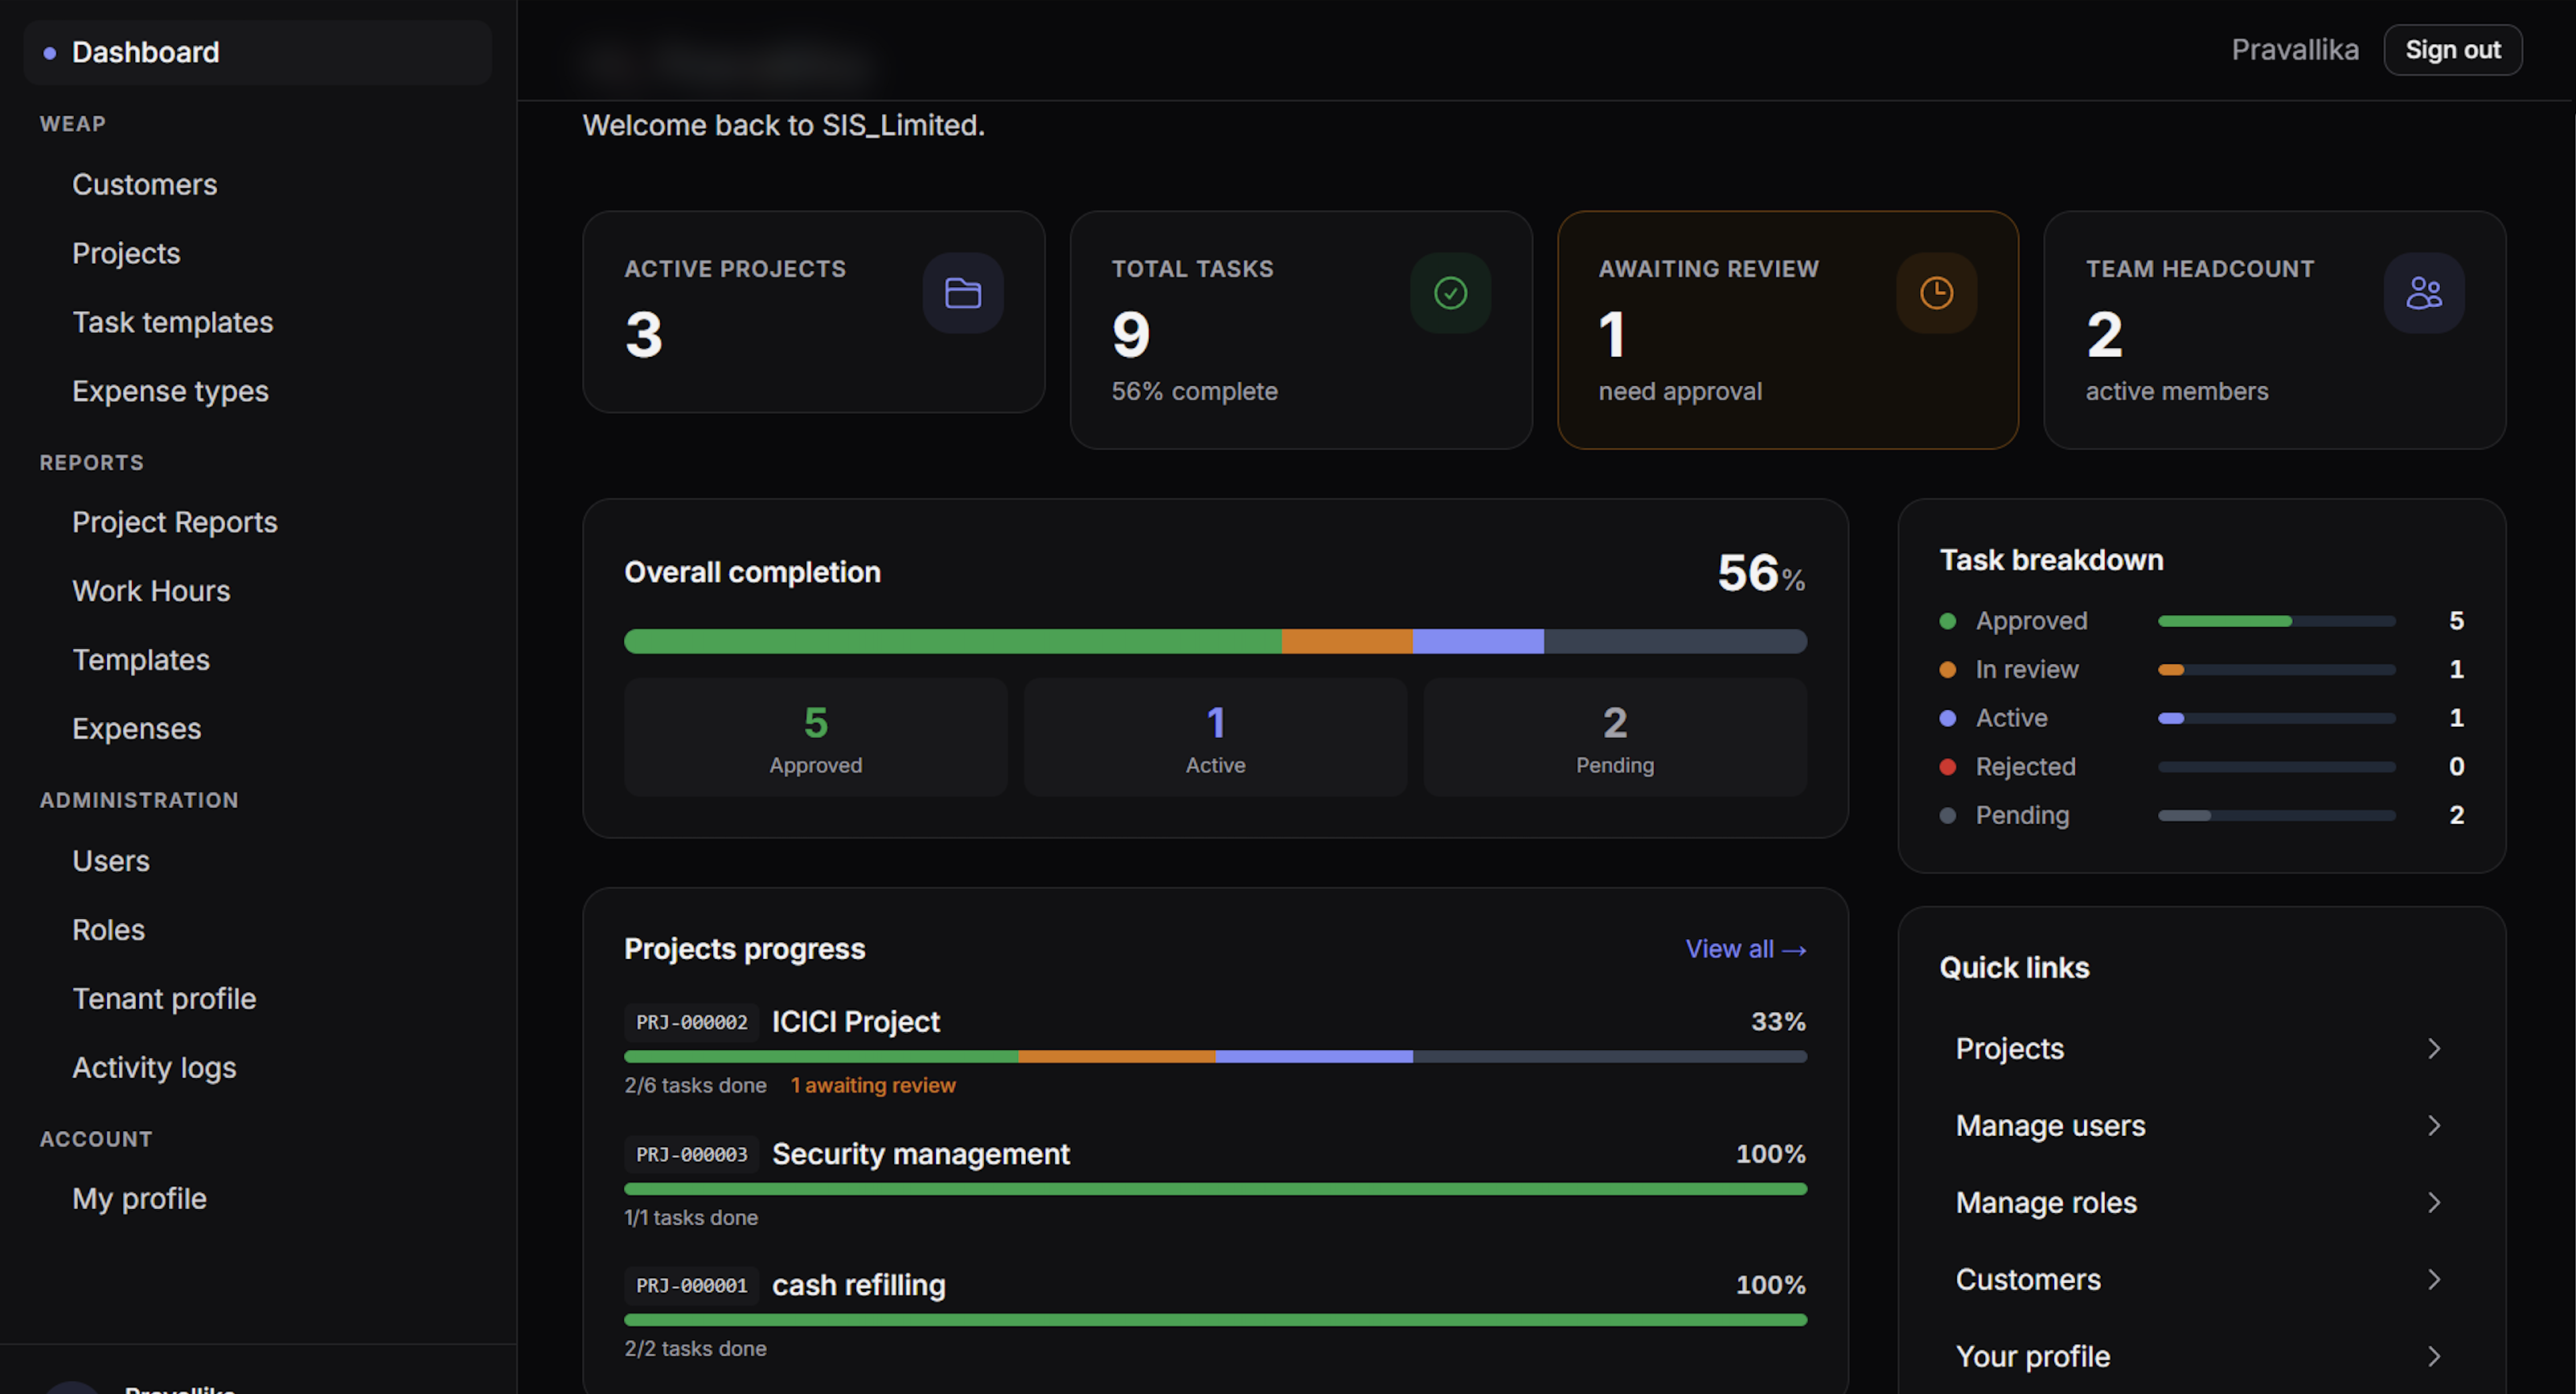Viewport: 2576px width, 1394px height.
Task: Click the blue Active status dot
Action: [1947, 718]
